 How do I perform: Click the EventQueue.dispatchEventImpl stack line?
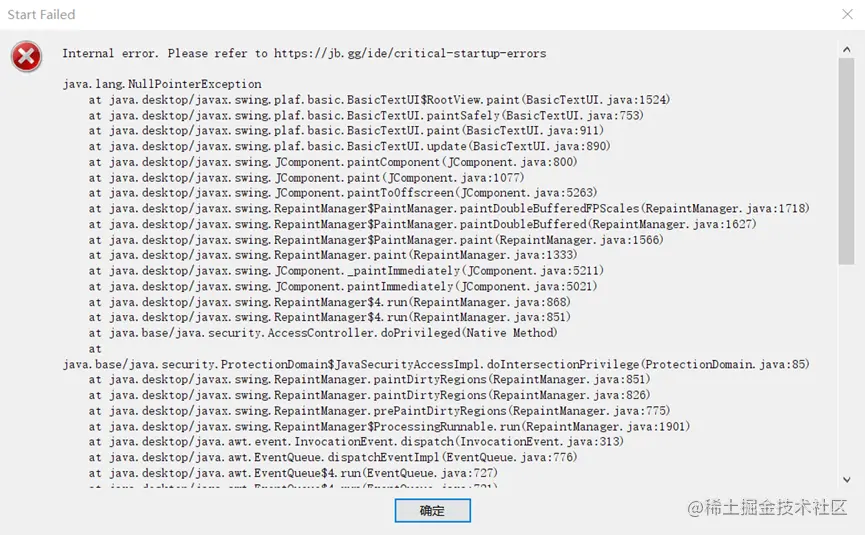tap(333, 457)
